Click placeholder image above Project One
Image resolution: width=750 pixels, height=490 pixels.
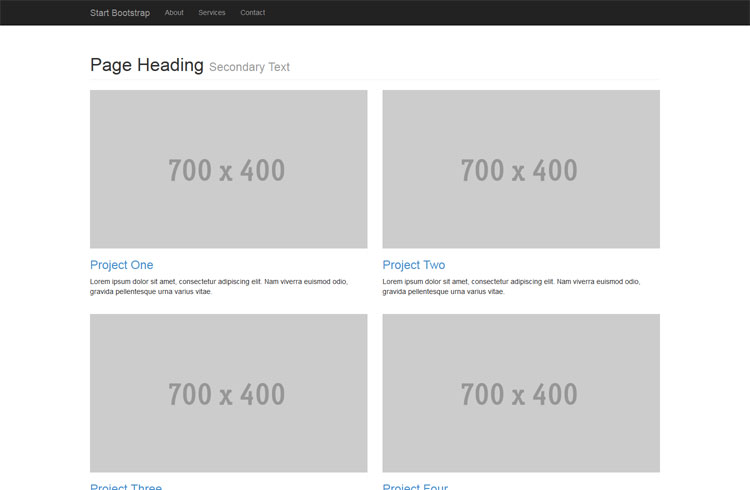[228, 169]
